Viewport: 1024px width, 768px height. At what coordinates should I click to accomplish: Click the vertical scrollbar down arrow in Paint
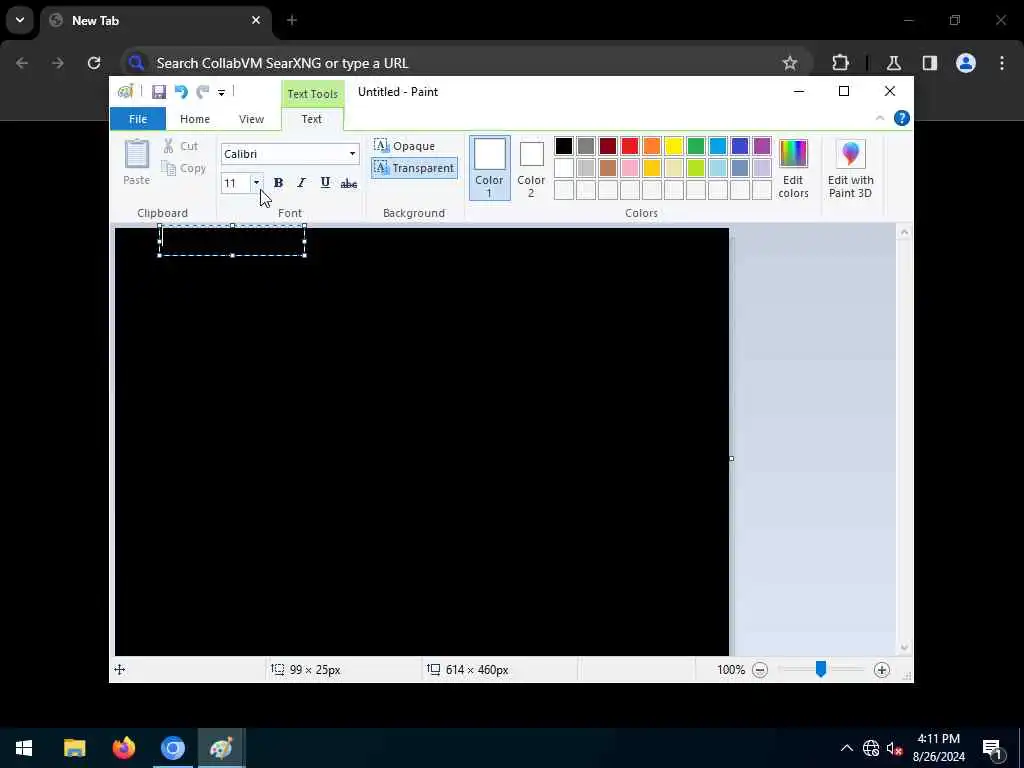904,648
